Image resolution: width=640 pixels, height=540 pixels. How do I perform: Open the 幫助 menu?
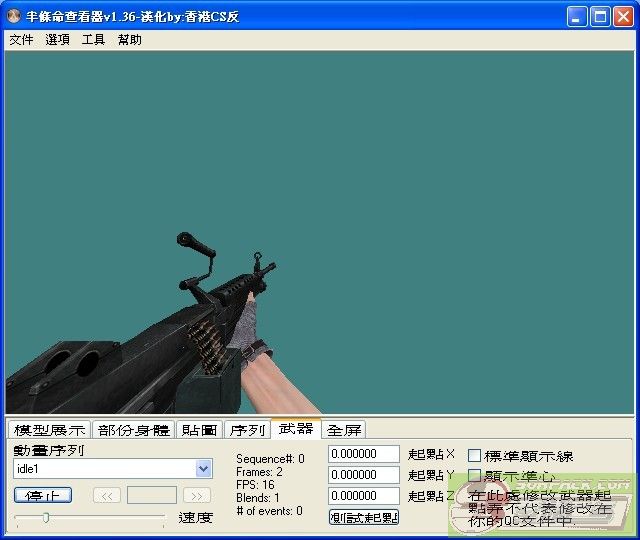coord(130,40)
